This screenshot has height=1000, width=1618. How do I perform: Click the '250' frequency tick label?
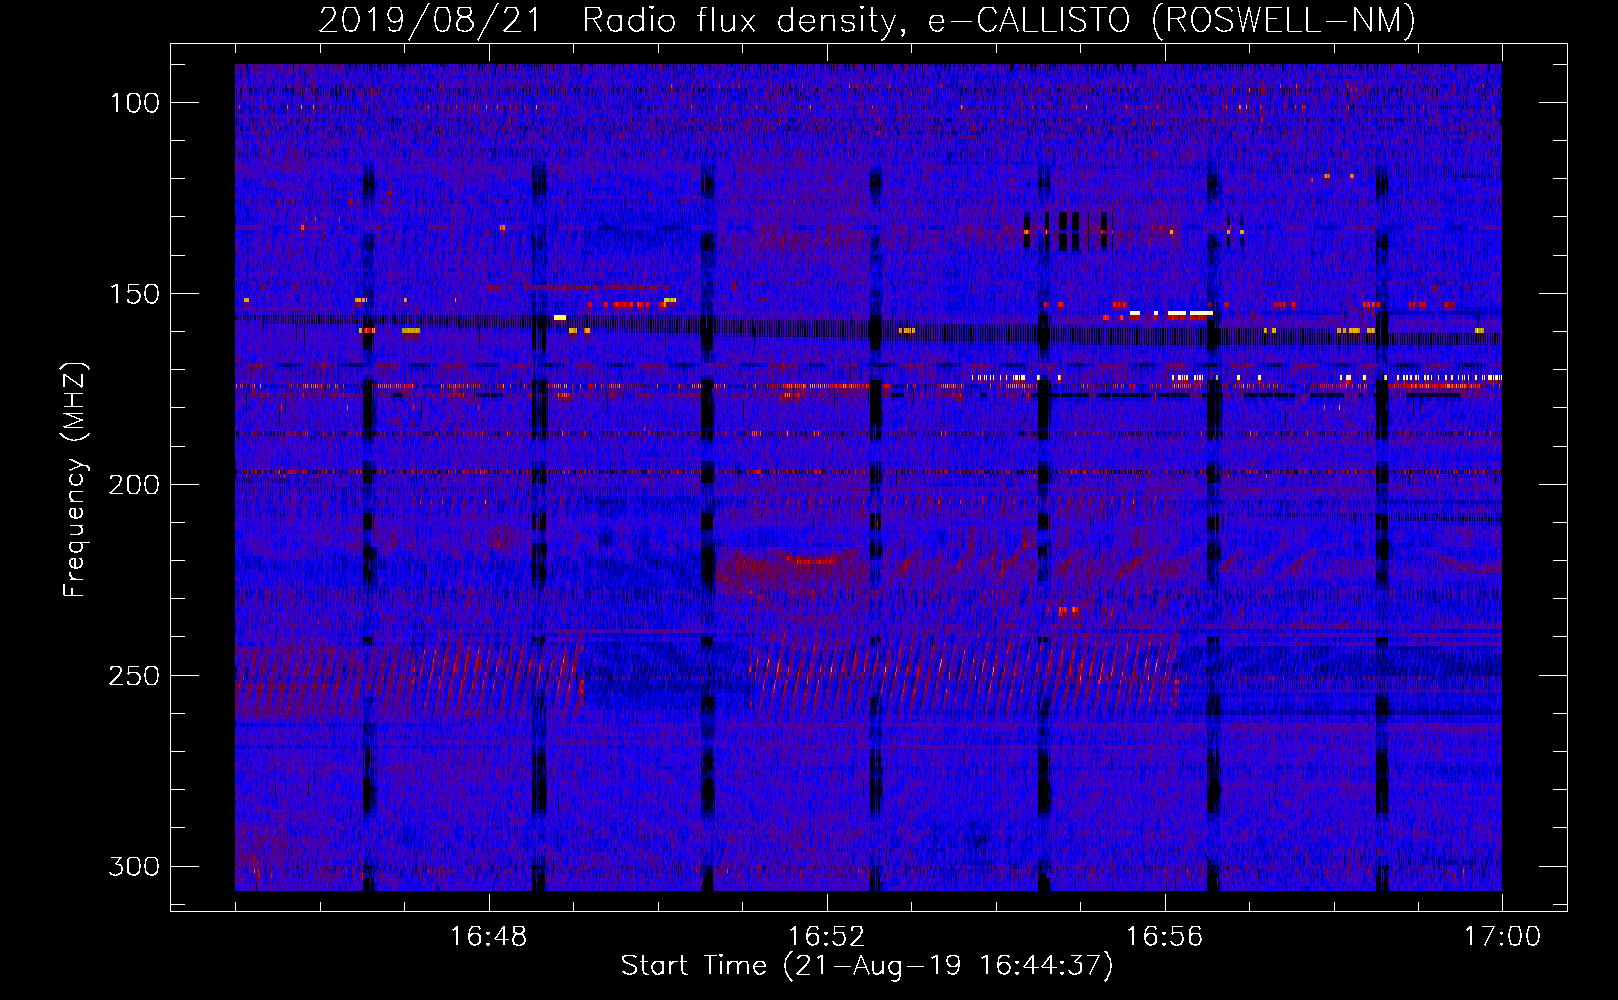click(x=134, y=676)
